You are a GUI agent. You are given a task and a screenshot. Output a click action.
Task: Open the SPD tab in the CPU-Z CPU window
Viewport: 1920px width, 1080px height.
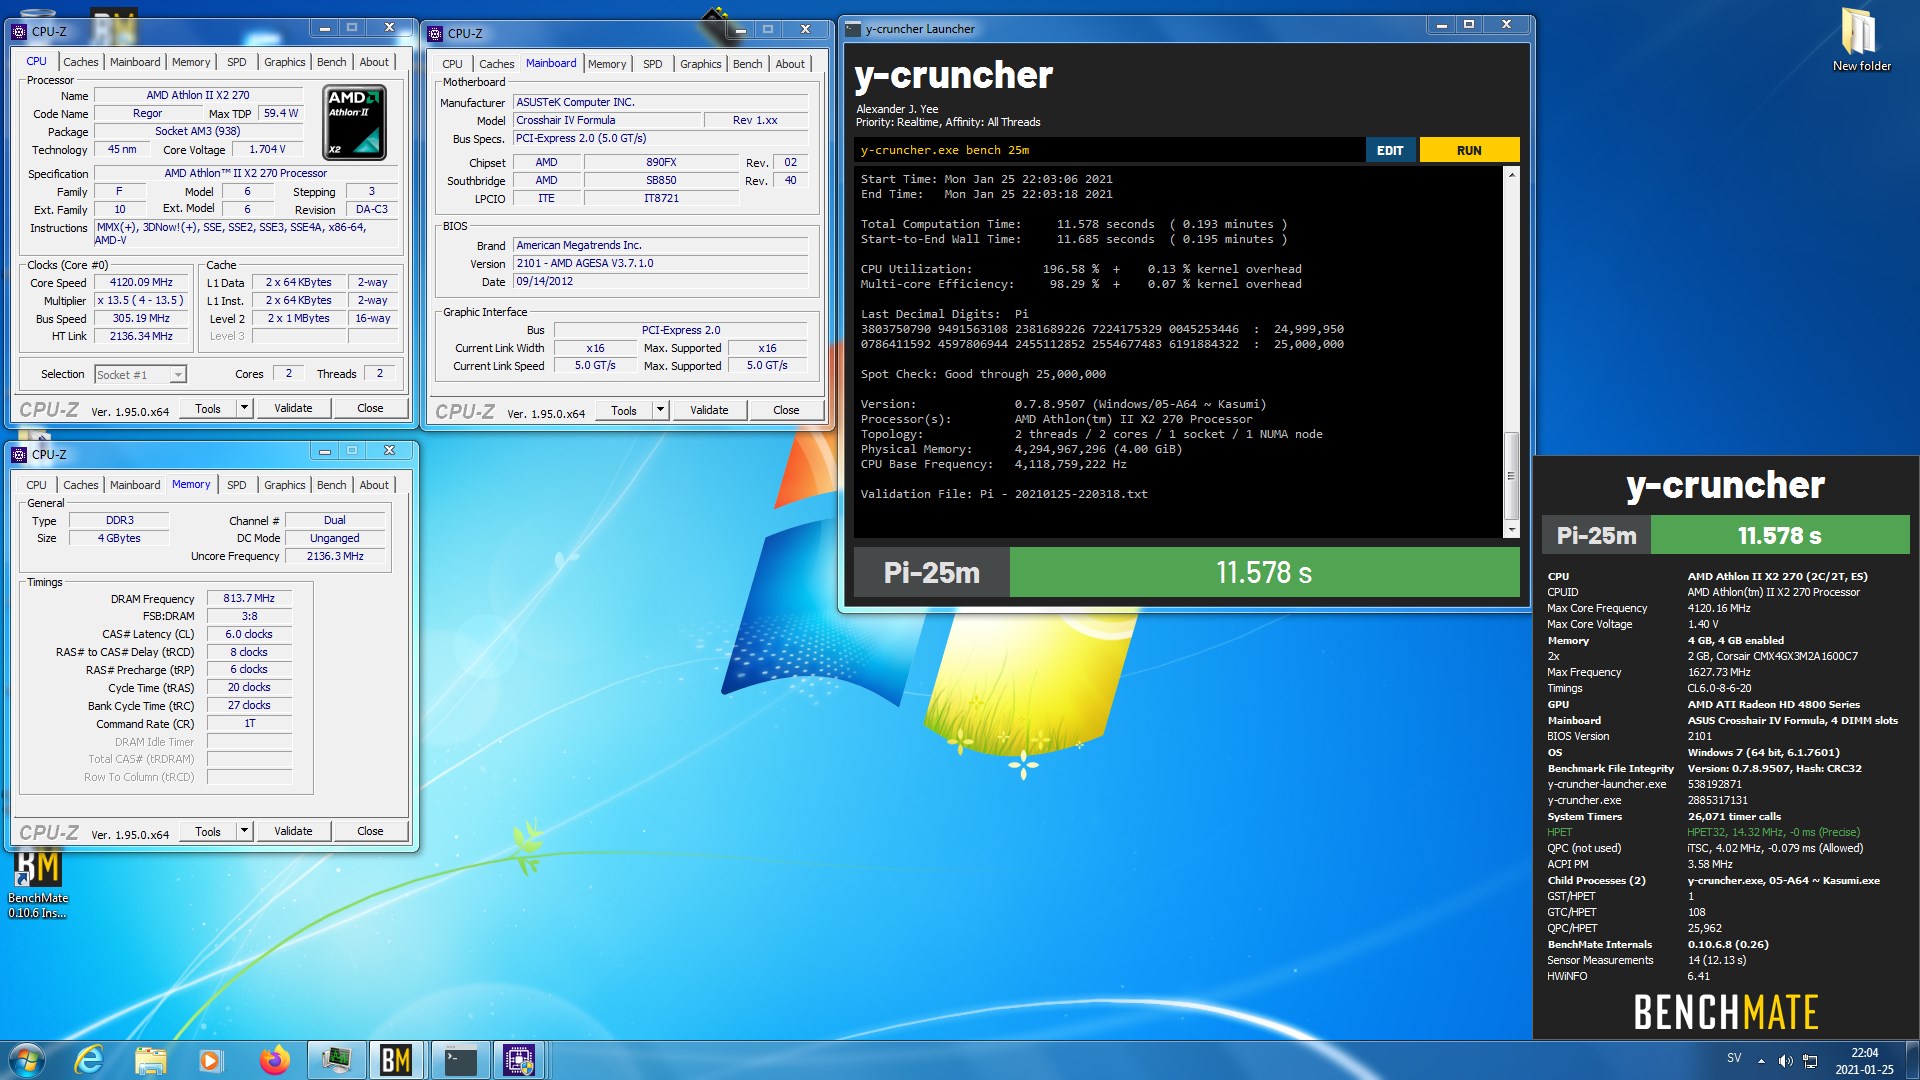pyautogui.click(x=236, y=62)
